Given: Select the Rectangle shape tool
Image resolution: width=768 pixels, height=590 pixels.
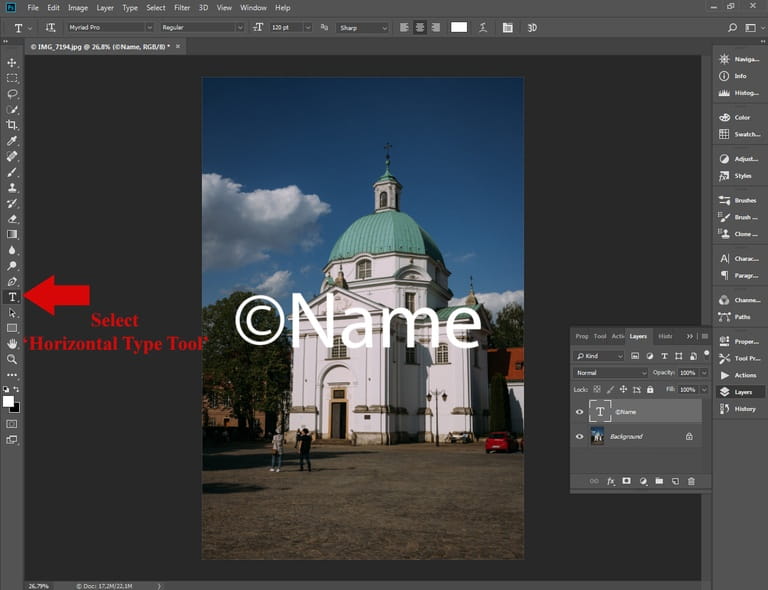Looking at the screenshot, I should [x=12, y=328].
